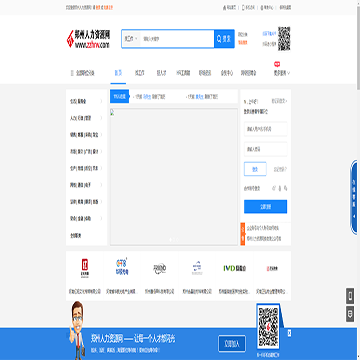Click the red badge icon above 更多服务

pyautogui.click(x=277, y=64)
